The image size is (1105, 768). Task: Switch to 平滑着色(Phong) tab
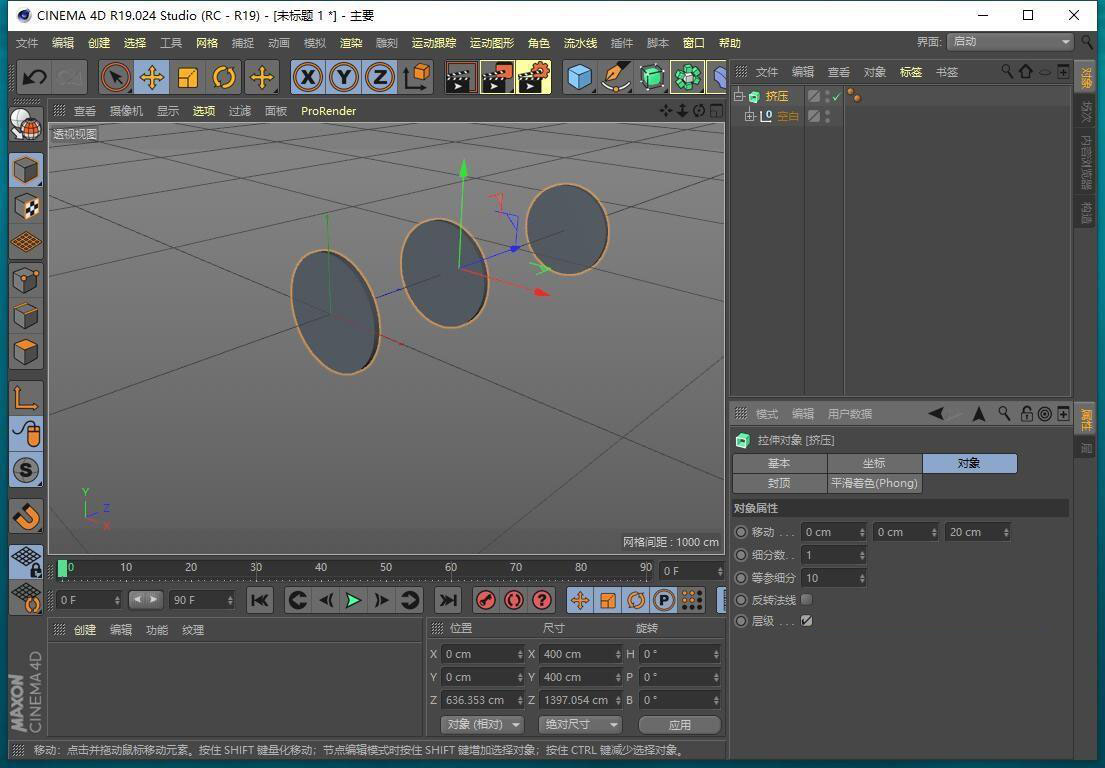click(874, 483)
